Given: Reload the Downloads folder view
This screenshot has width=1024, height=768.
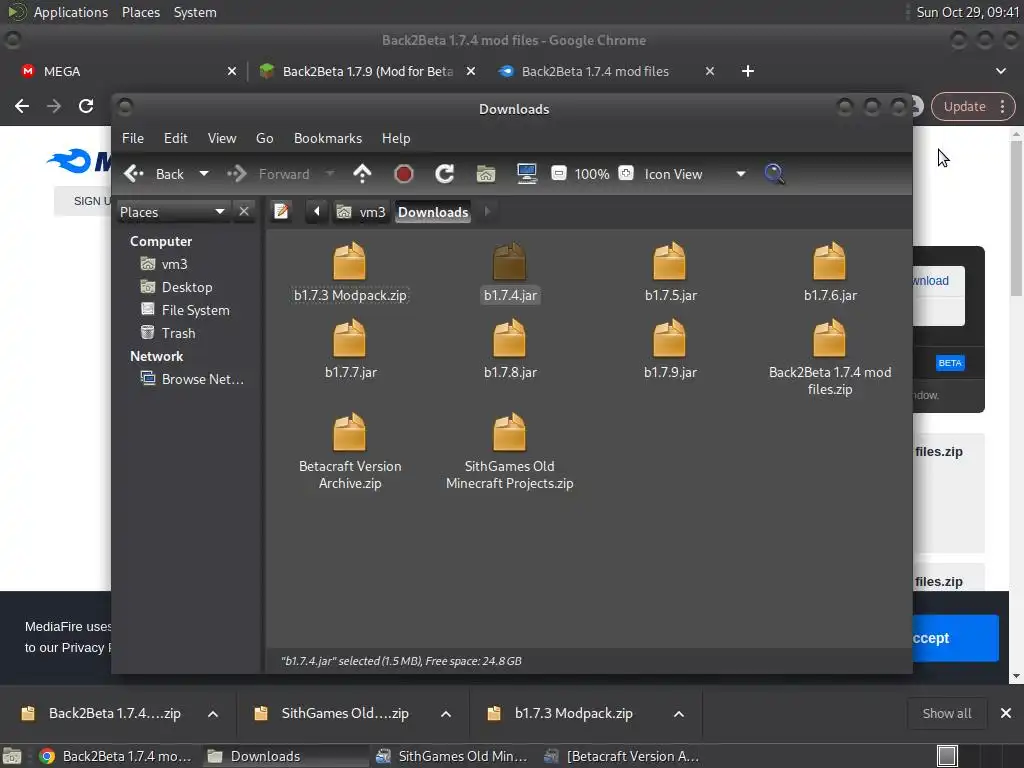Looking at the screenshot, I should pyautogui.click(x=445, y=174).
